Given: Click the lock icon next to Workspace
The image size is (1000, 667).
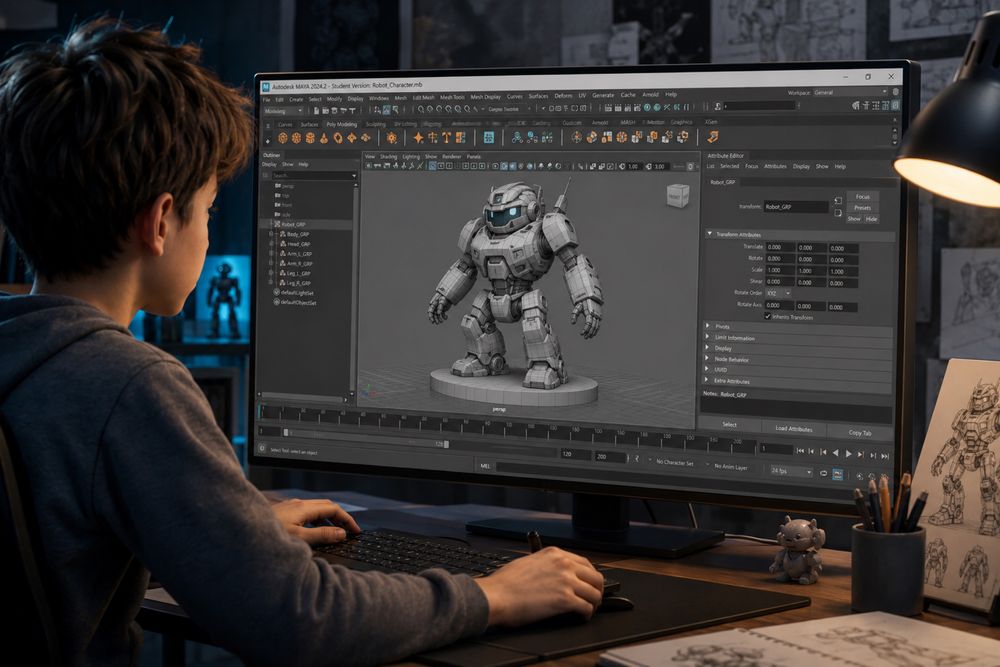Looking at the screenshot, I should tap(895, 92).
